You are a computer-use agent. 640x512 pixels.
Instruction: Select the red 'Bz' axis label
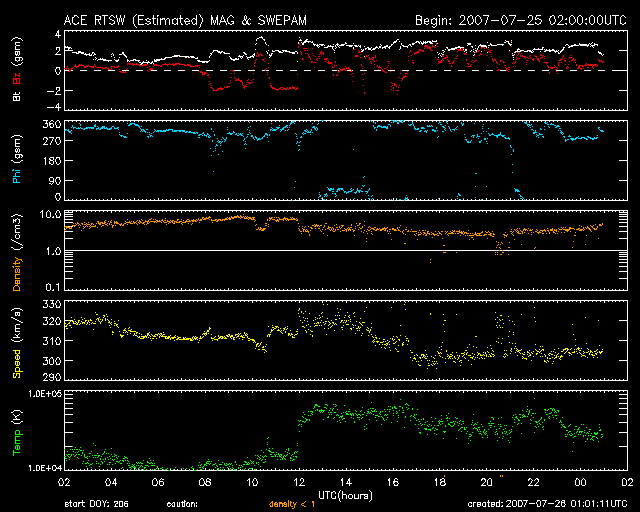tap(17, 78)
